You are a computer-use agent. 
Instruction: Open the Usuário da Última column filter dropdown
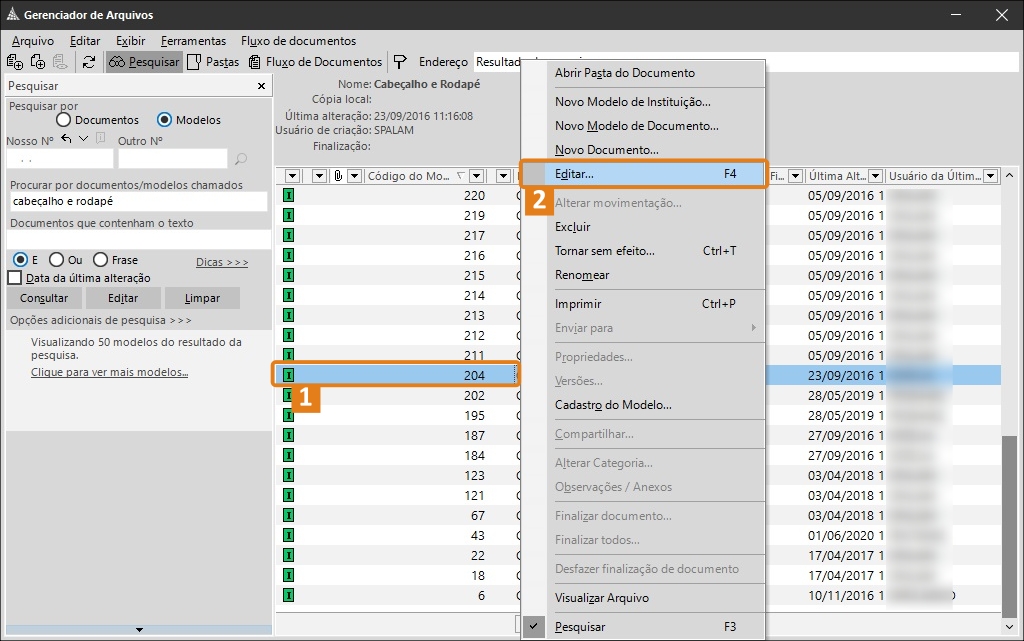(x=990, y=176)
